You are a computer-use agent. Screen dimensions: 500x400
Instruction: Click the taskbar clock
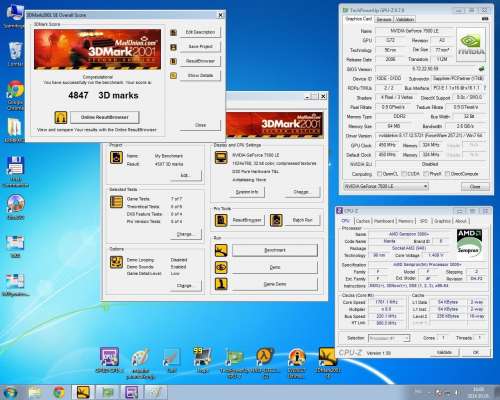pyautogui.click(x=479, y=392)
